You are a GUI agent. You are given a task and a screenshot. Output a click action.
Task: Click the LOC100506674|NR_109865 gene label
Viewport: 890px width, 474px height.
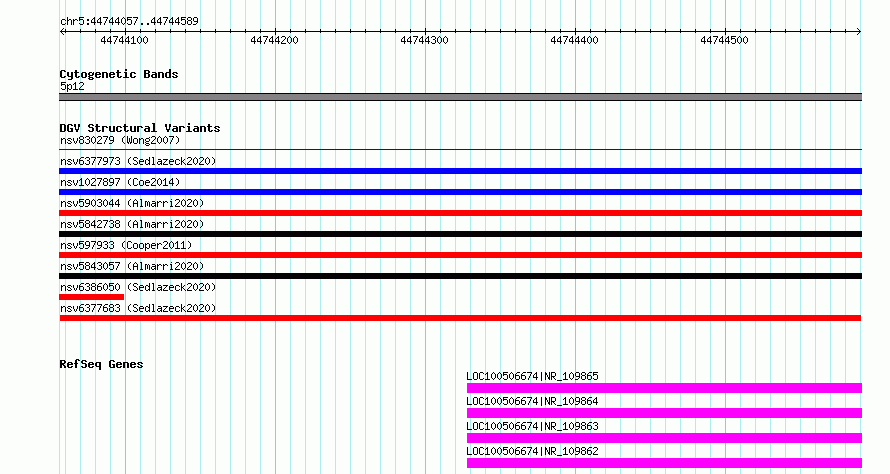point(532,376)
